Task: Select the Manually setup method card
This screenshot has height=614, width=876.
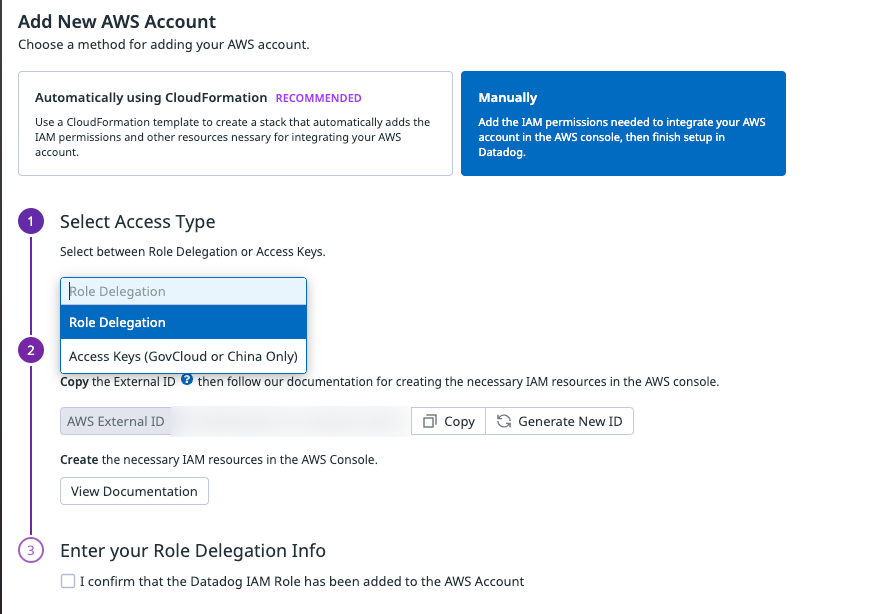Action: 623,123
